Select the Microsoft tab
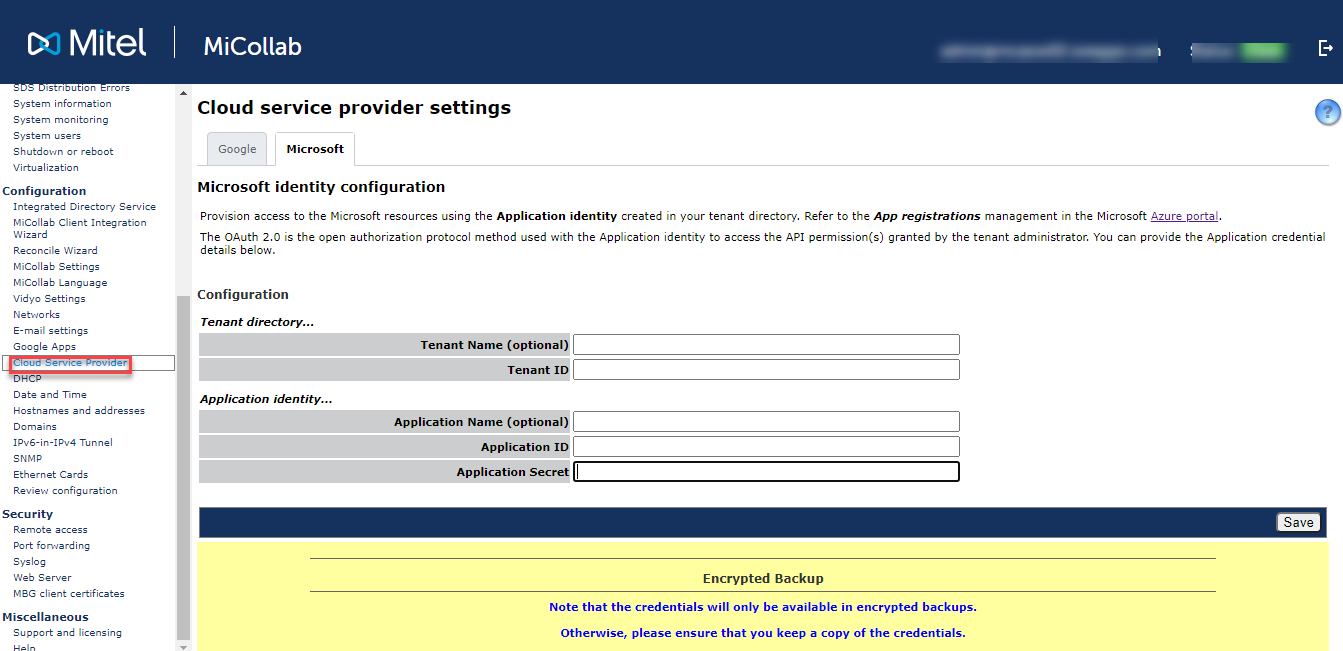 [314, 148]
